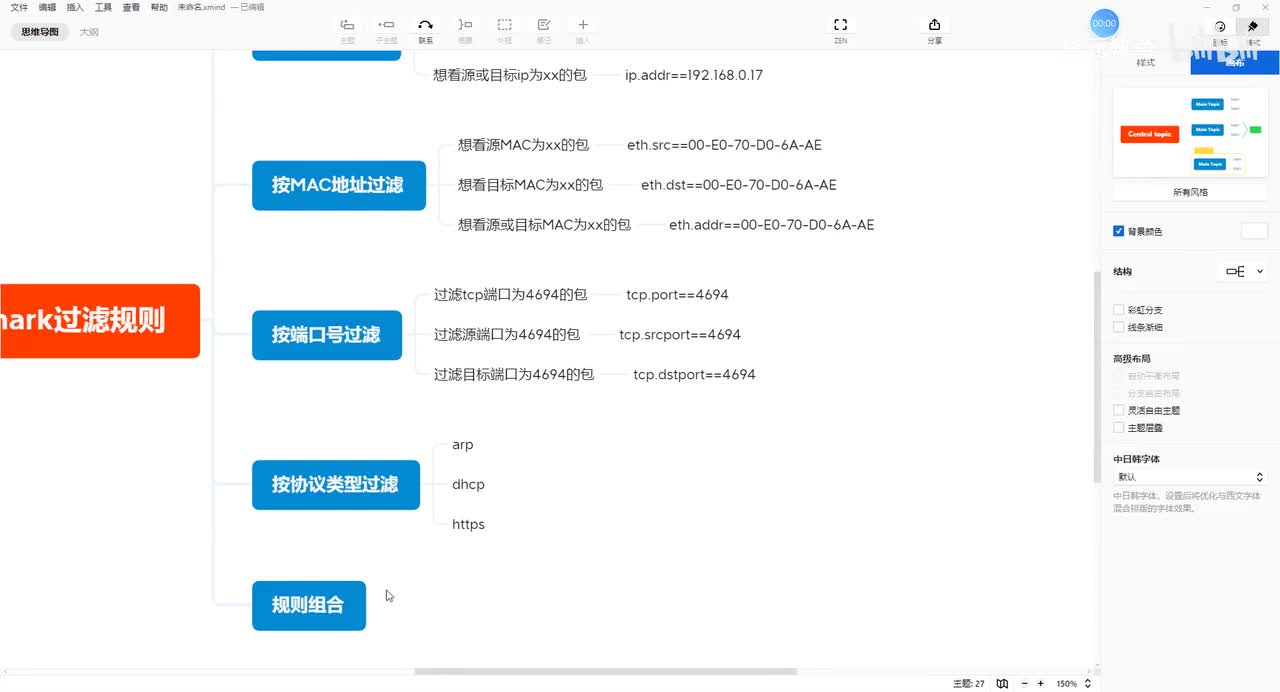The height and width of the screenshot is (692, 1280).
Task: Enable the 背景颜色 checkbox
Action: click(x=1119, y=231)
